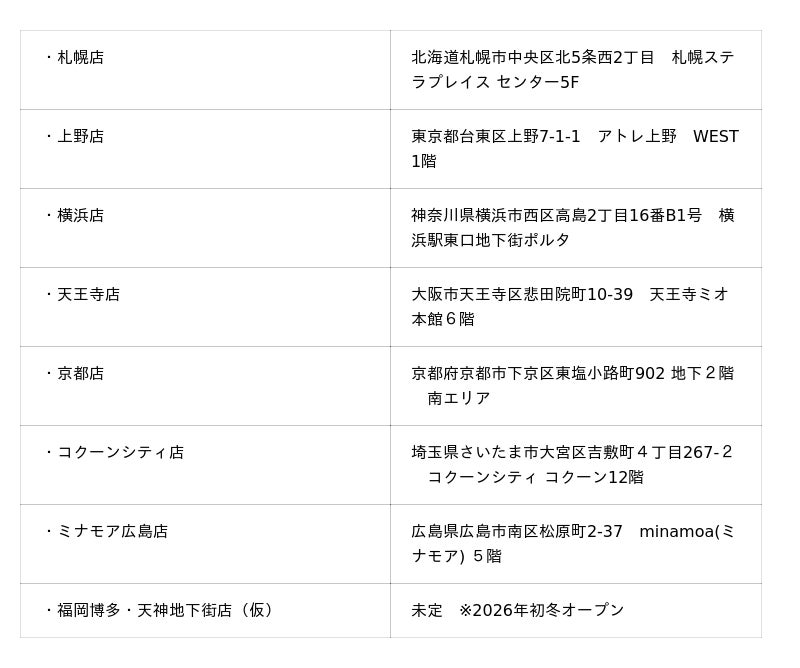Image resolution: width=800 pixels, height=668 pixels.
Task: Select the 横浜駅東口地下街ポルタ address
Action: coord(573,228)
